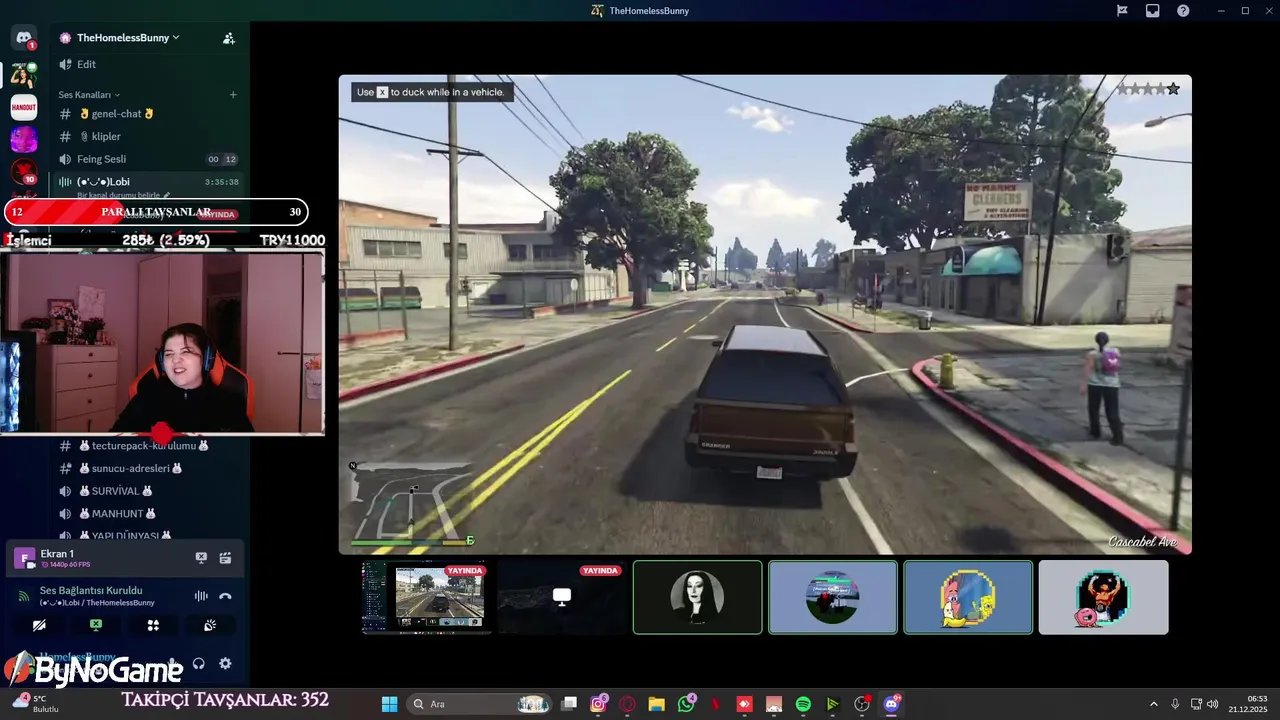This screenshot has width=1280, height=720.
Task: Open File Explorer from the taskbar
Action: pos(656,704)
